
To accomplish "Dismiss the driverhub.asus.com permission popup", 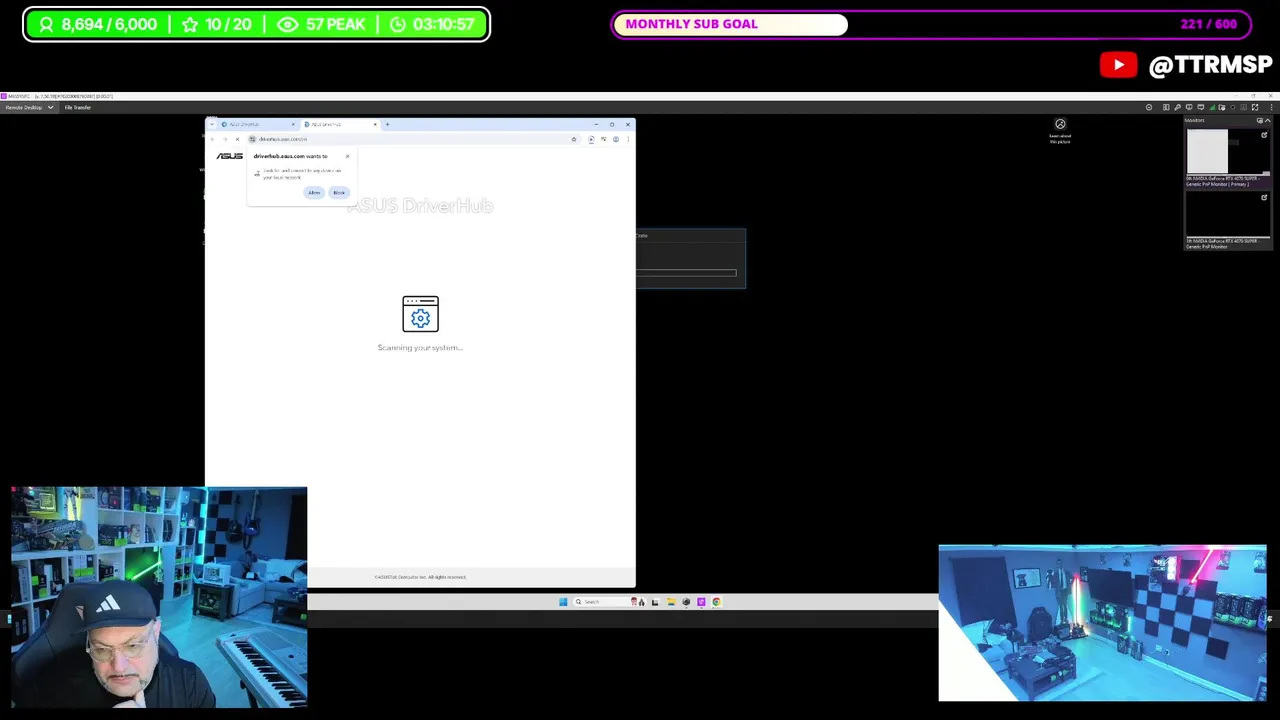I will [347, 156].
